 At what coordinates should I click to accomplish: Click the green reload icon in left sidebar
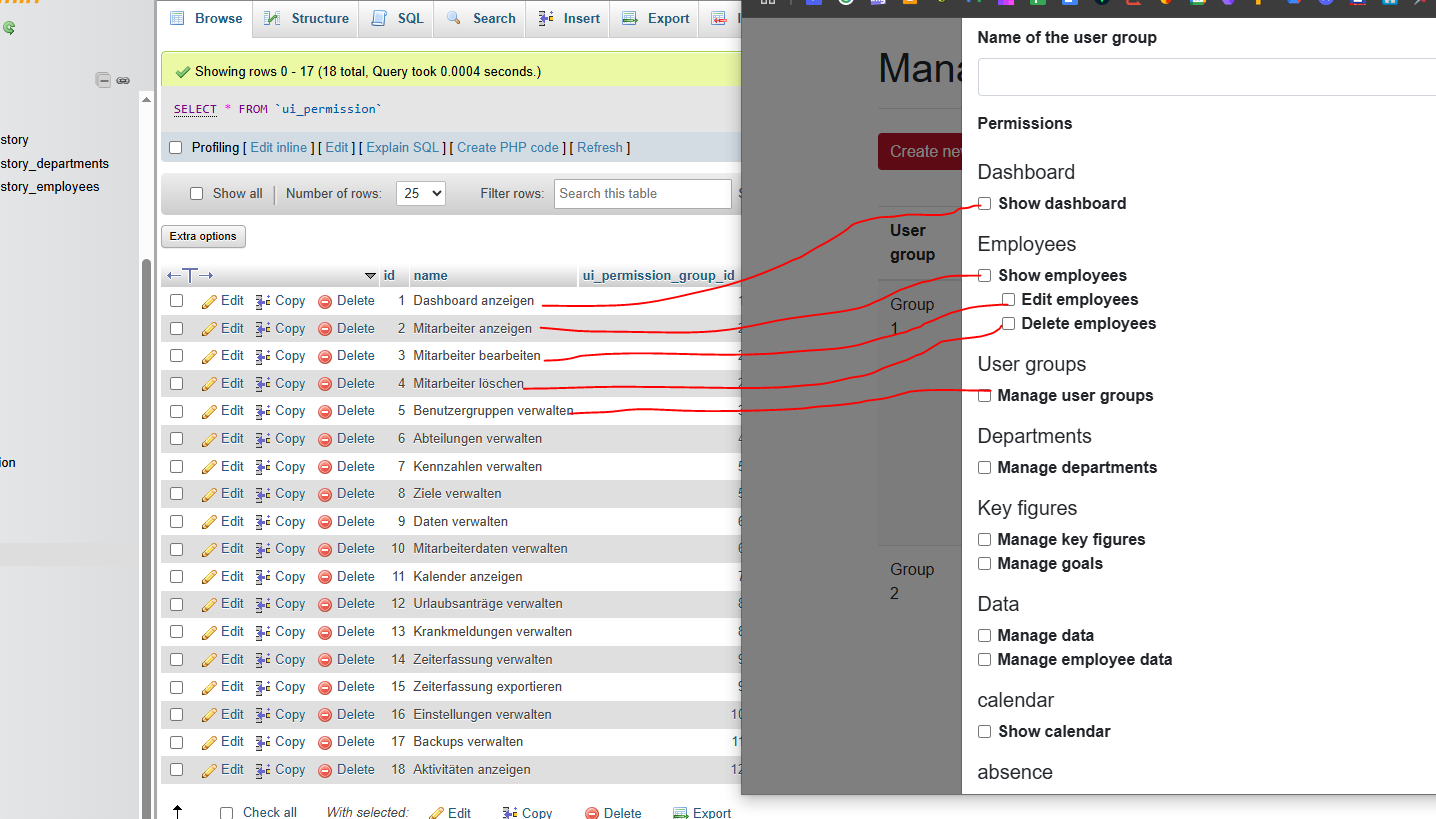pyautogui.click(x=9, y=28)
